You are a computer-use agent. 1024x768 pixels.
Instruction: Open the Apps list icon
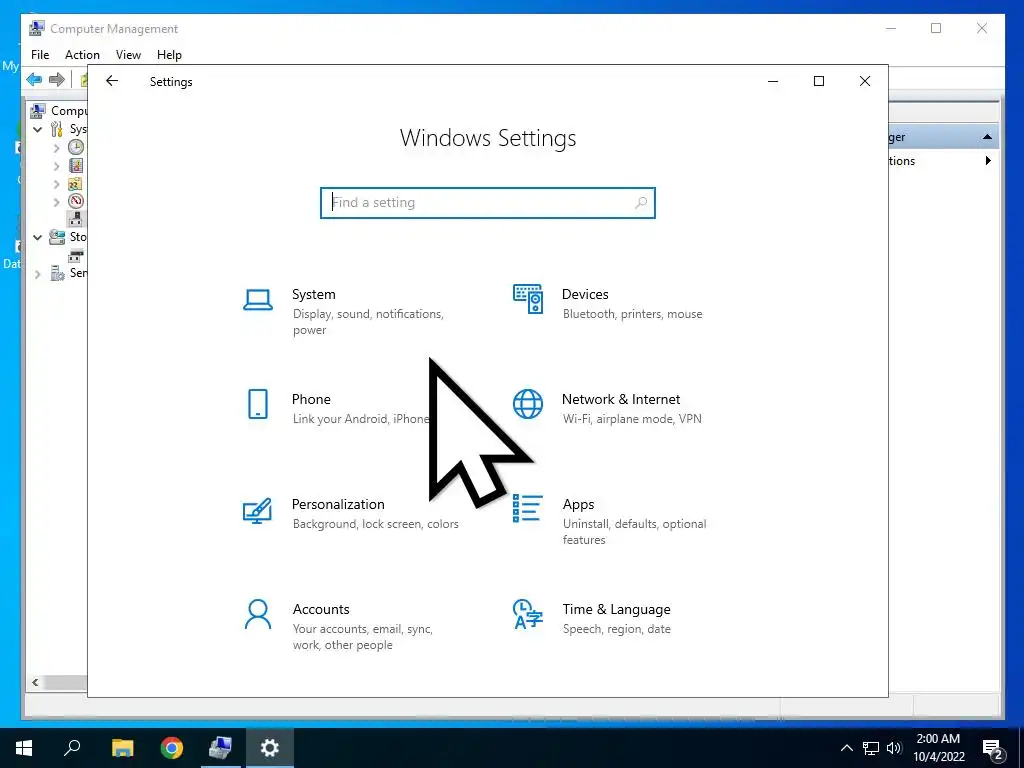[528, 508]
